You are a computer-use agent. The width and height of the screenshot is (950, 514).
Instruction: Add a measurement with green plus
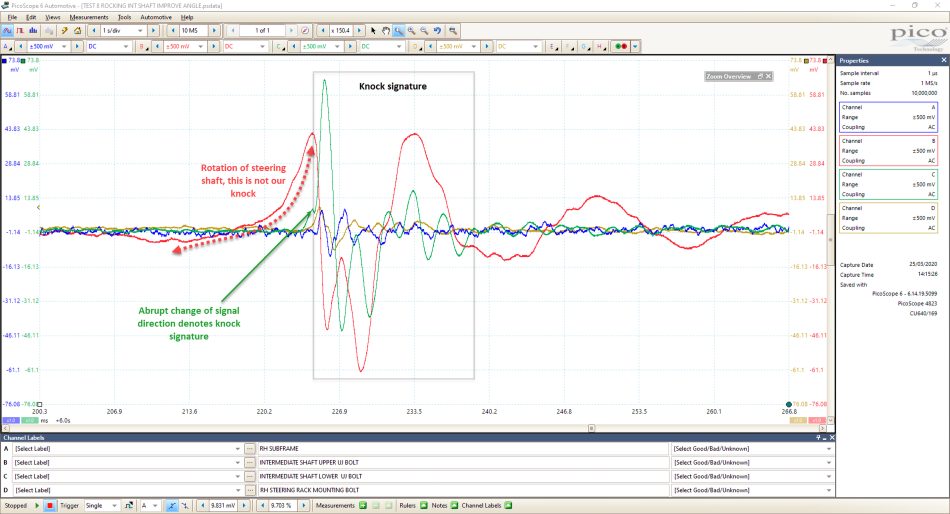click(363, 506)
